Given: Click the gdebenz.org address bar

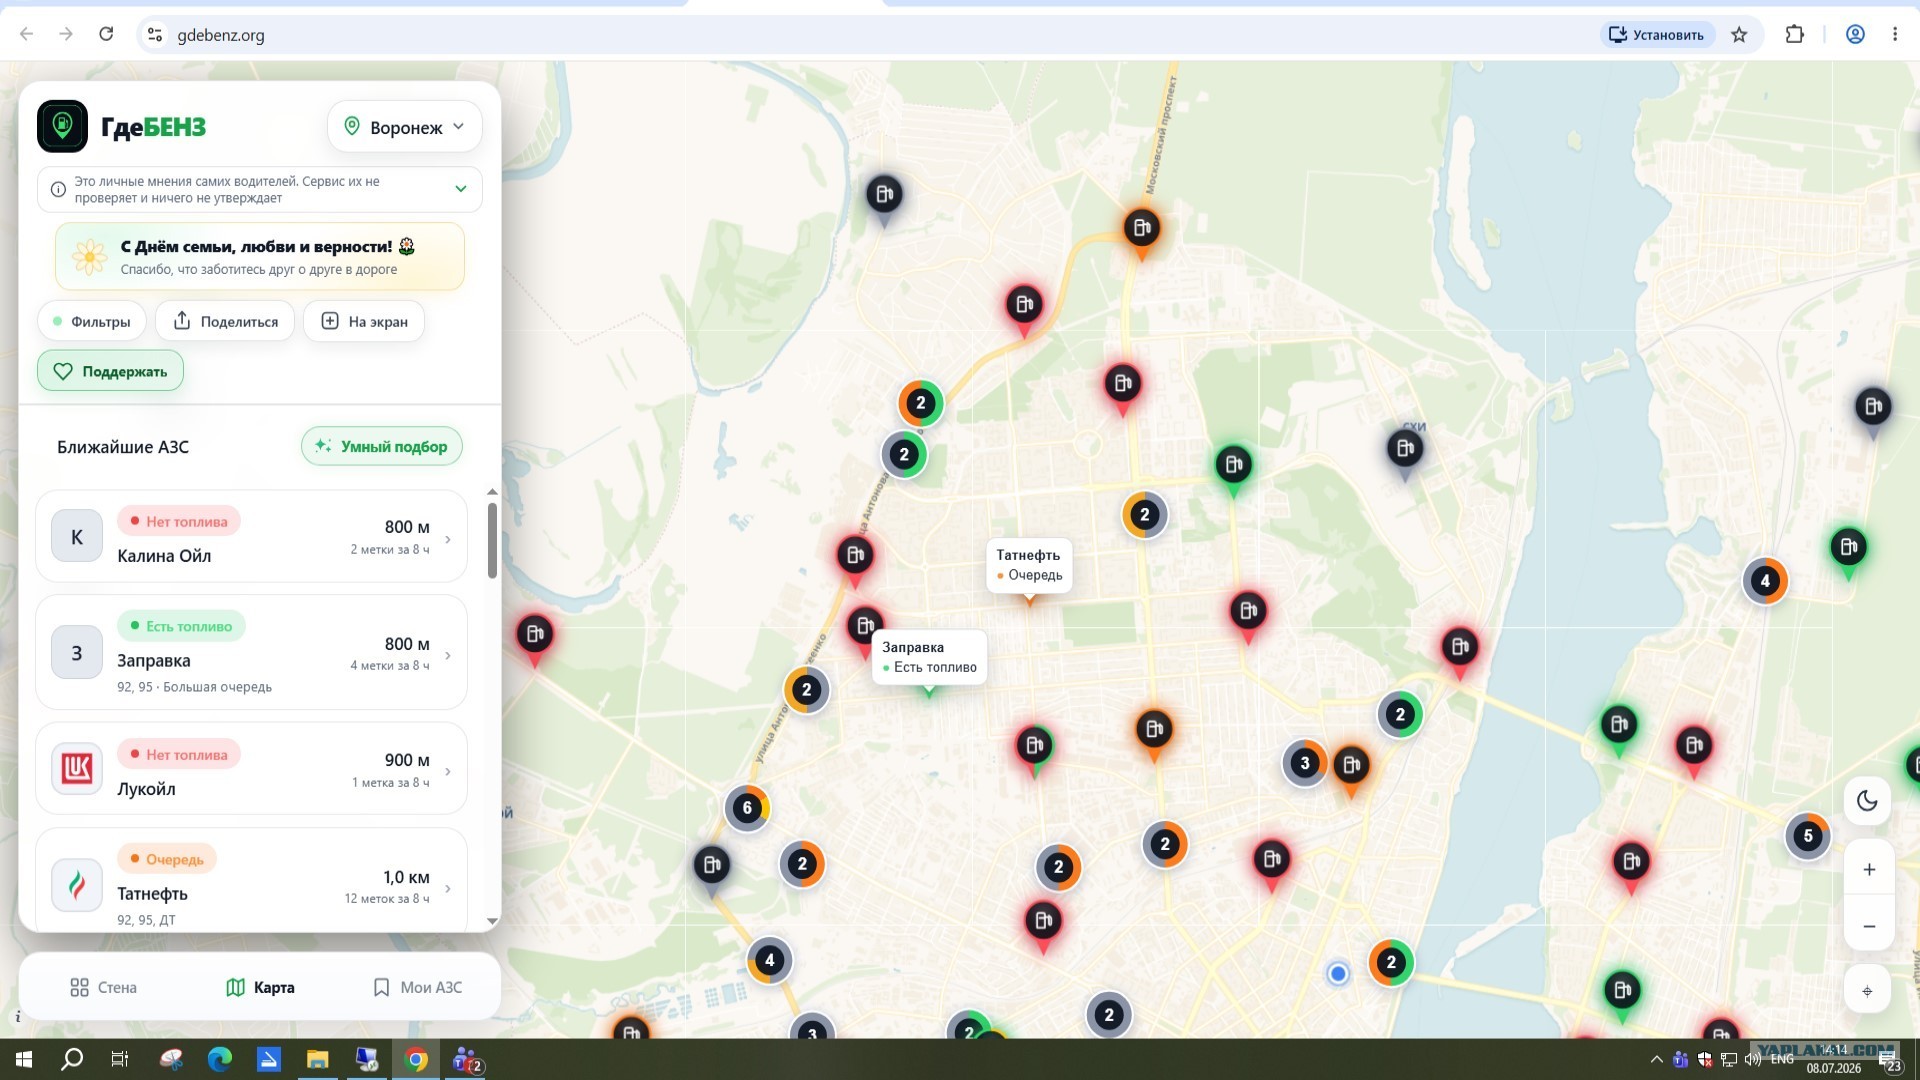Looking at the screenshot, I should 870,34.
